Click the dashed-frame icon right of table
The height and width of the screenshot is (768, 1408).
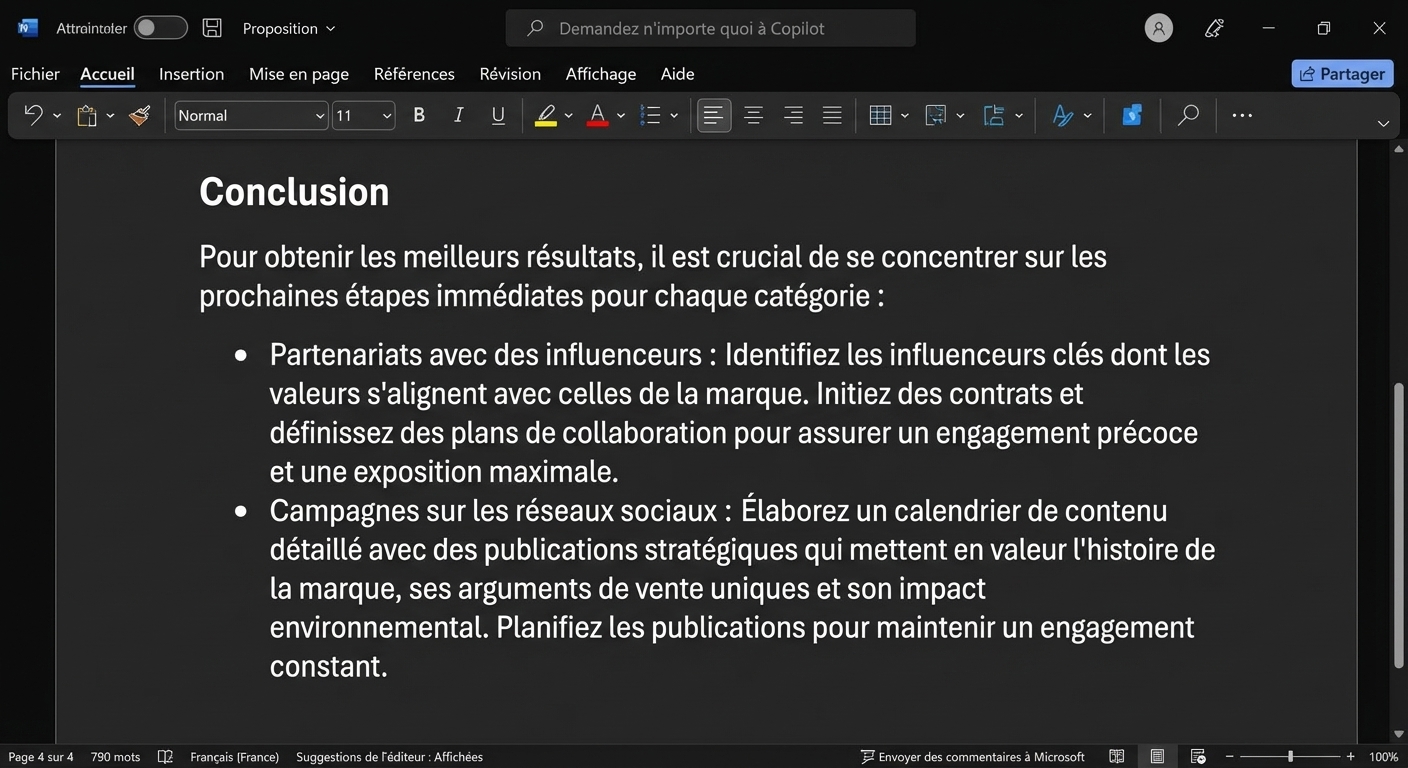936,116
